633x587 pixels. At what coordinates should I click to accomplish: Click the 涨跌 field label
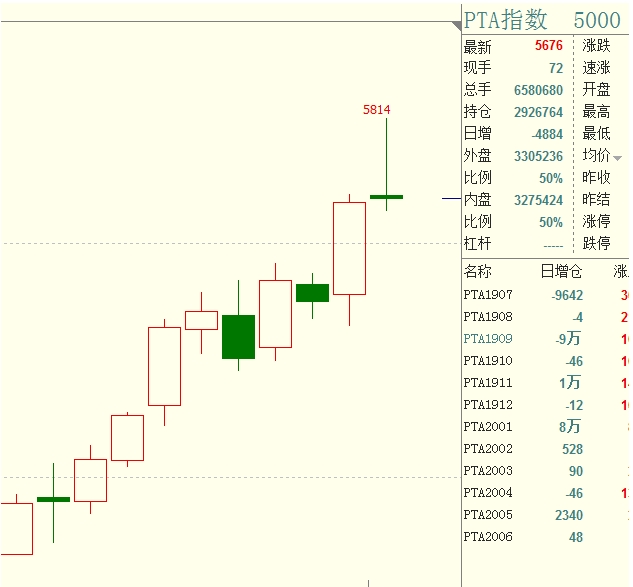[596, 46]
